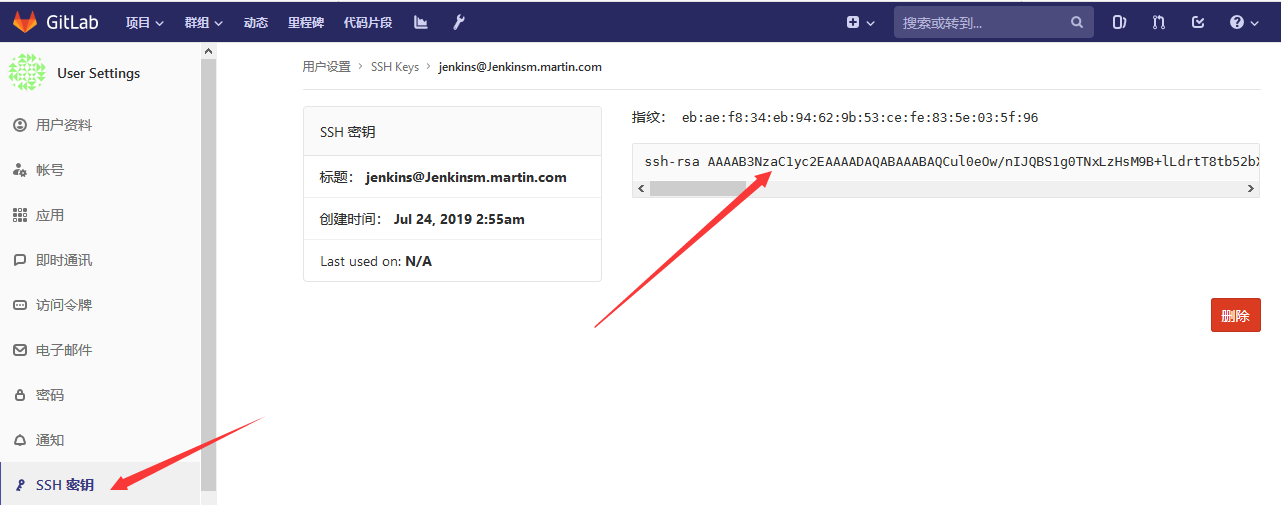Click the search magnifier icon
The height and width of the screenshot is (505, 1281).
(1077, 22)
